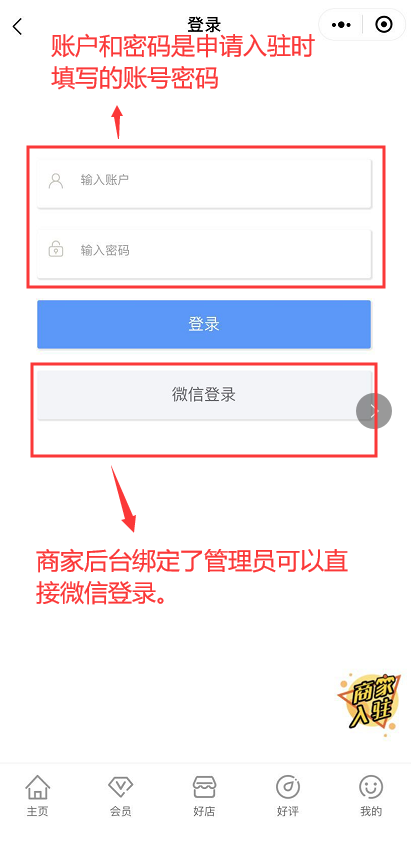
Task: Tap the gray floating arrow circle
Action: [x=374, y=411]
